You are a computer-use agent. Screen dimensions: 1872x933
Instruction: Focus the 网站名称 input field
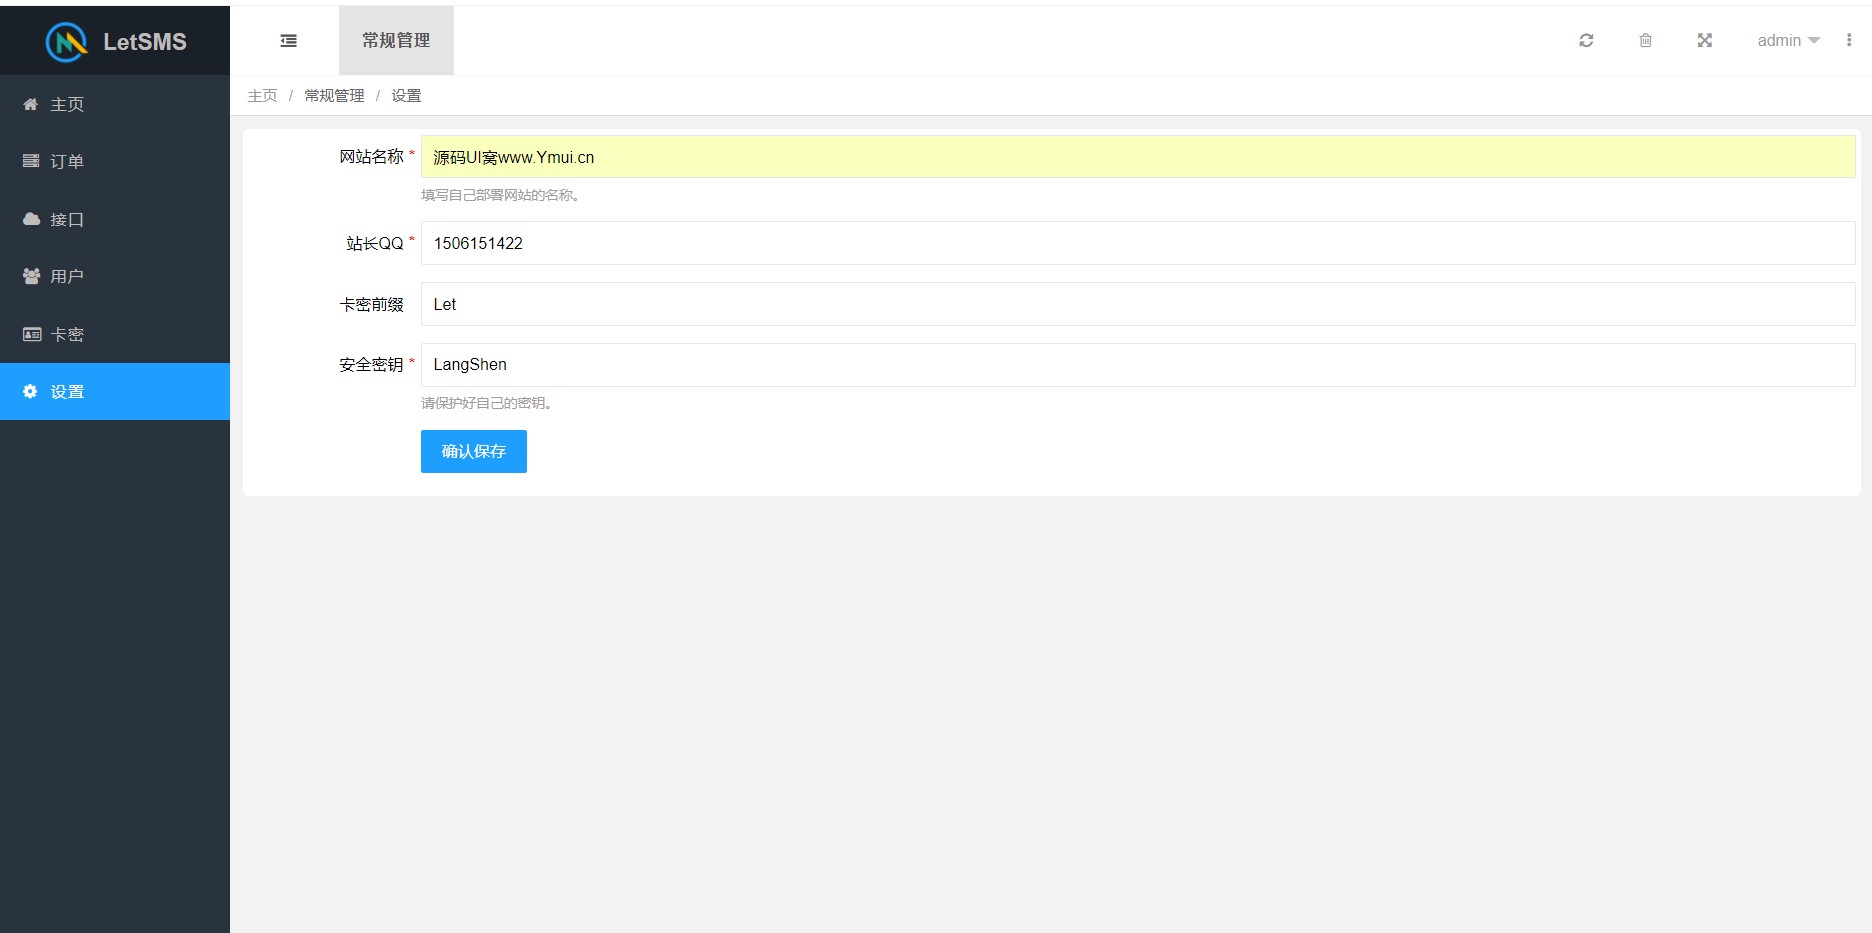(x=1137, y=157)
